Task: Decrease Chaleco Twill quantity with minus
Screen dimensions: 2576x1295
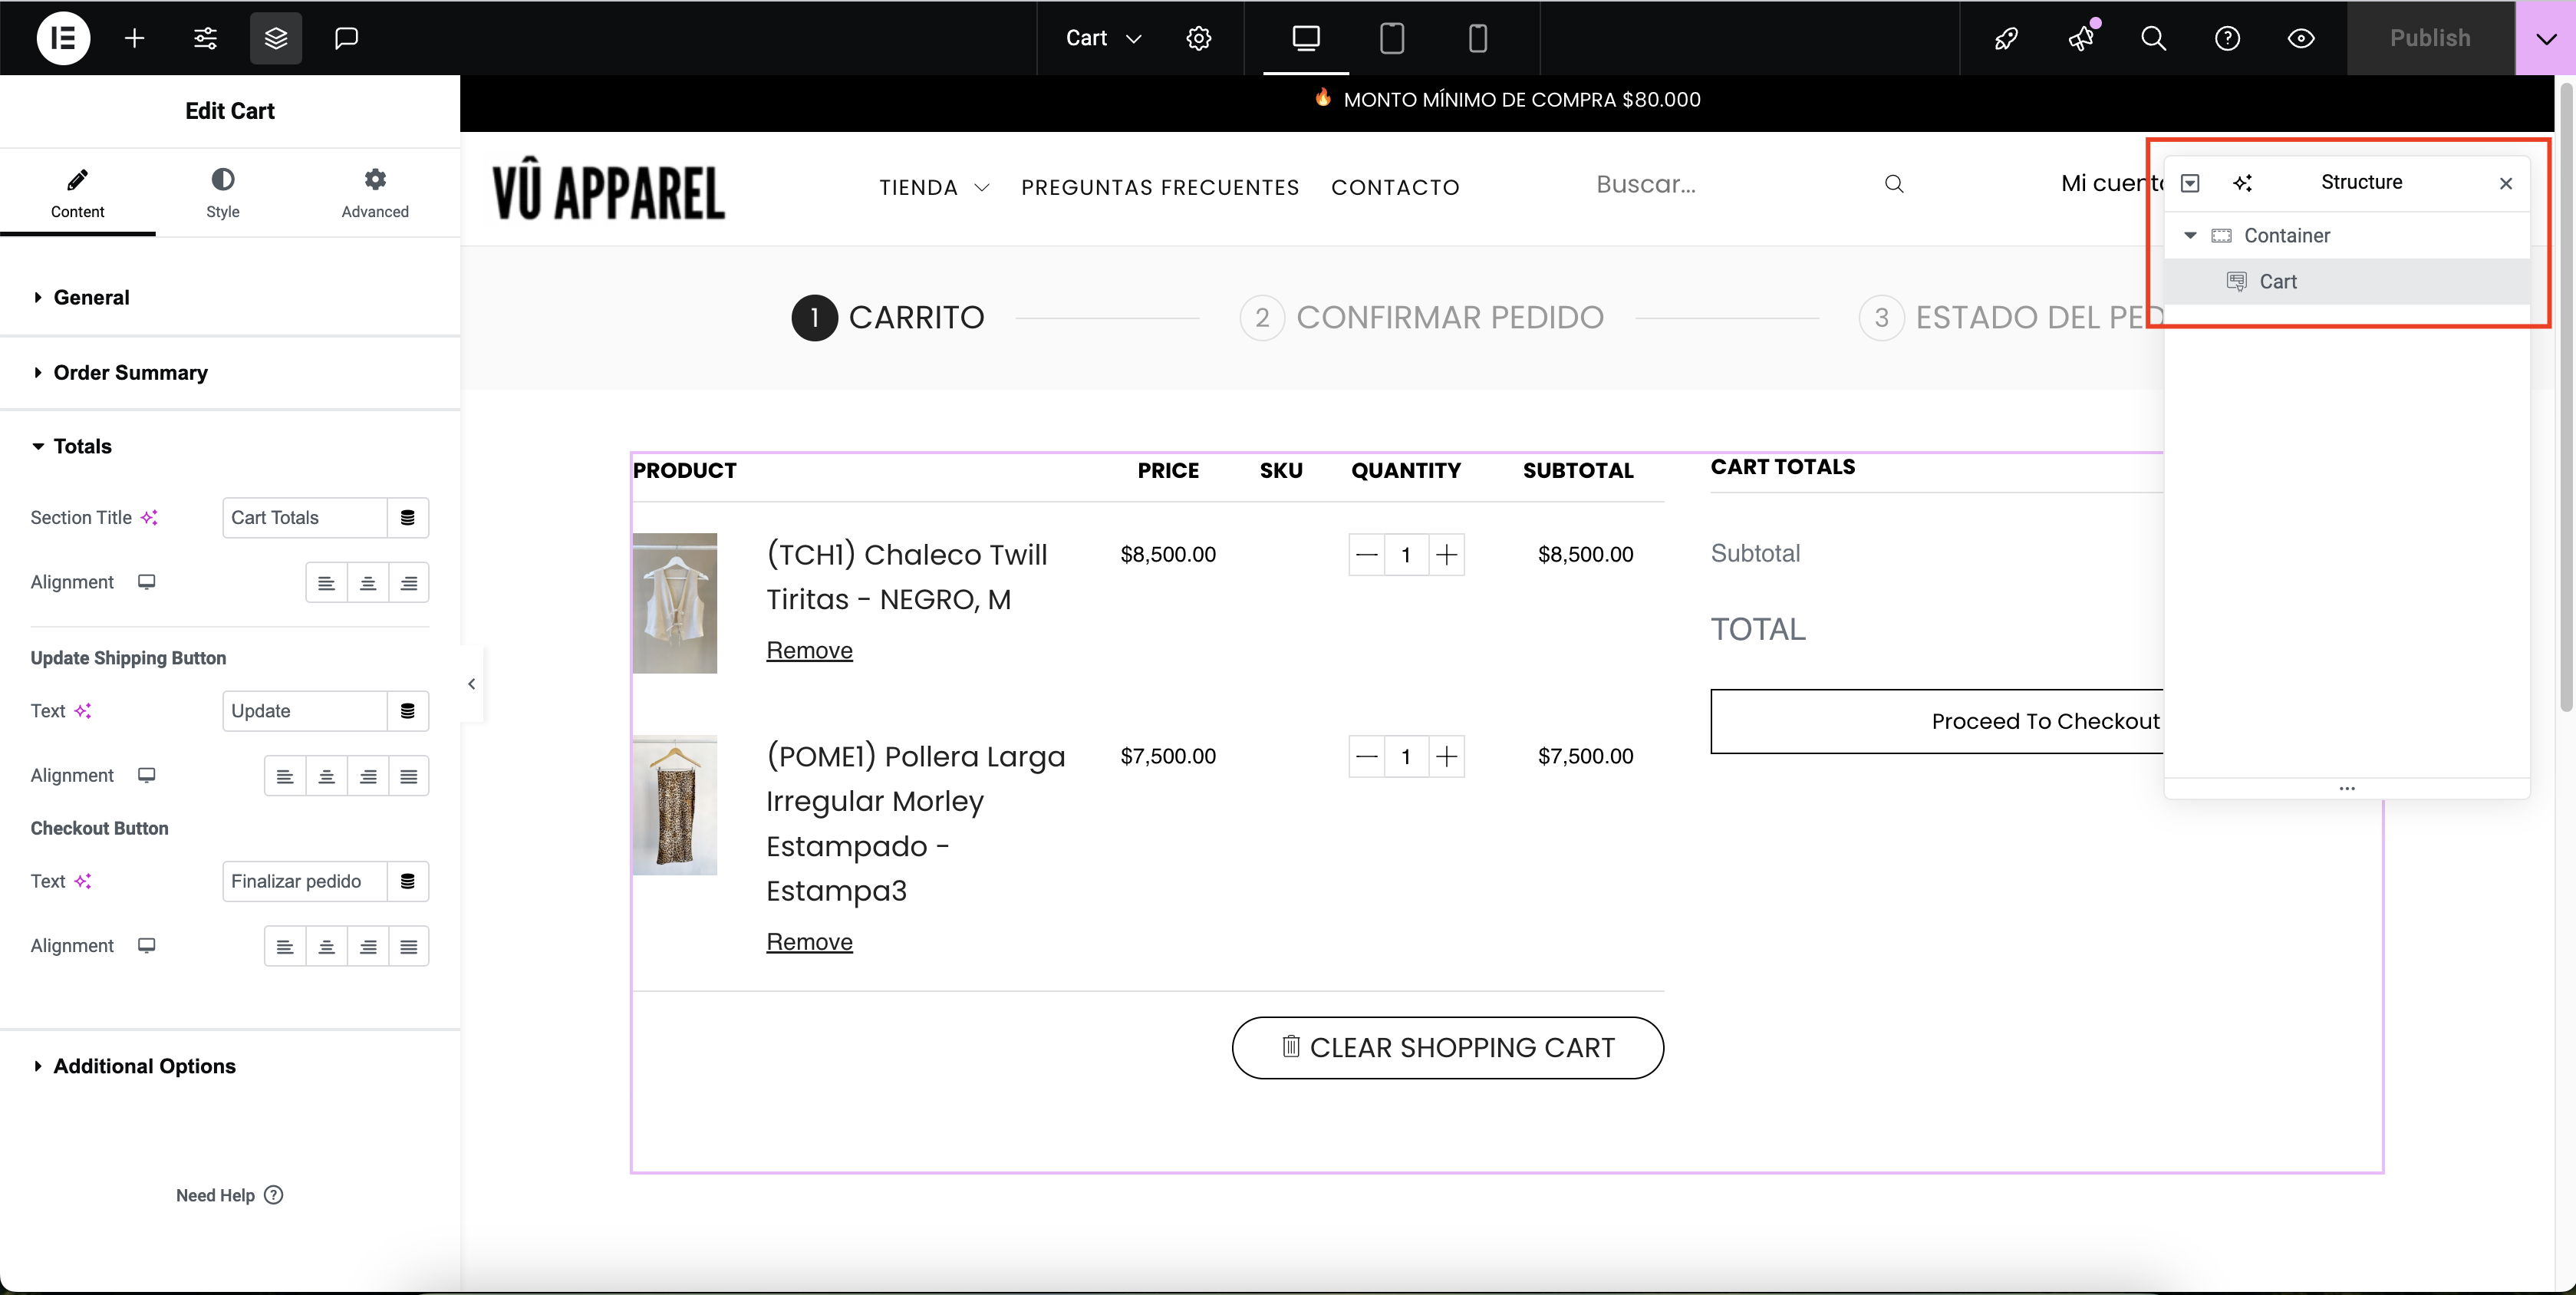Action: pyautogui.click(x=1366, y=555)
